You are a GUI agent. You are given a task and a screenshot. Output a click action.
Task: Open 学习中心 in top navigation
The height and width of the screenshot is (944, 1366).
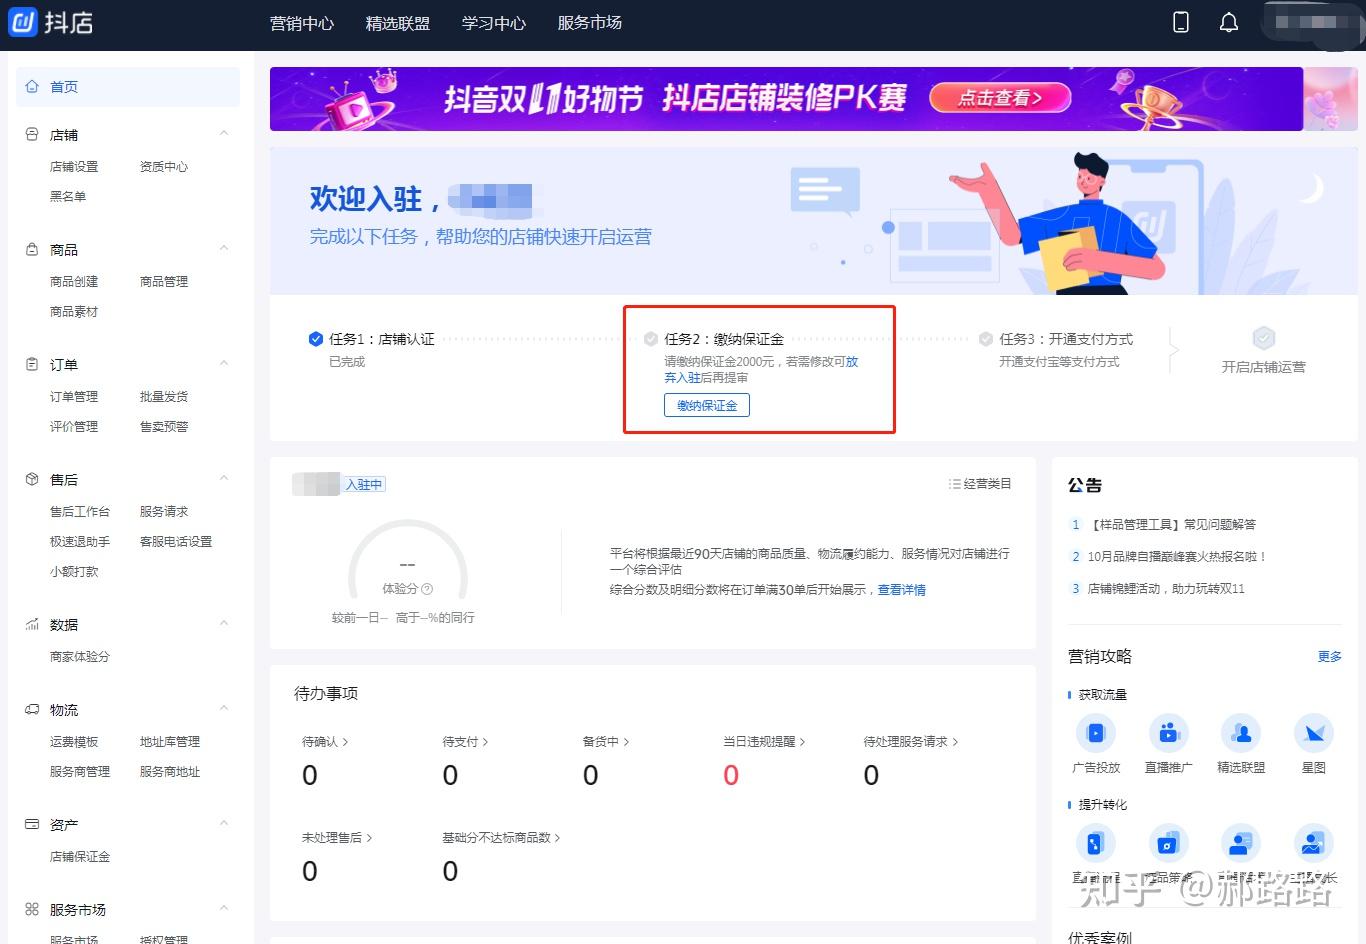(x=494, y=23)
